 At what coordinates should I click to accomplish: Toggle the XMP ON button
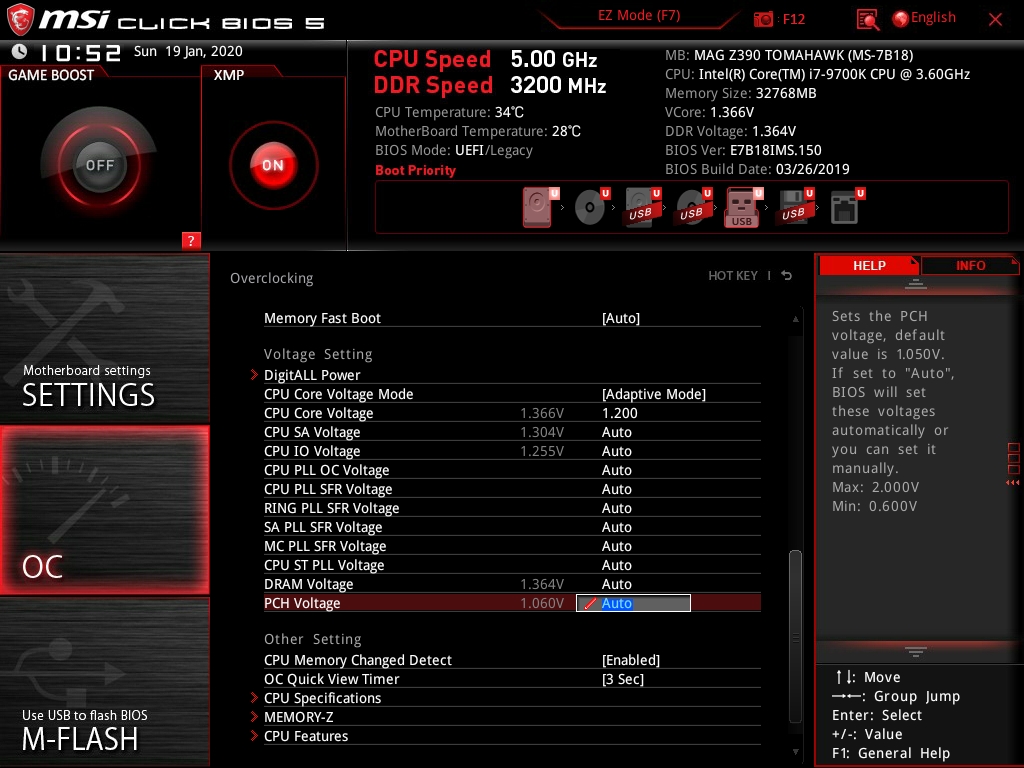tap(273, 165)
